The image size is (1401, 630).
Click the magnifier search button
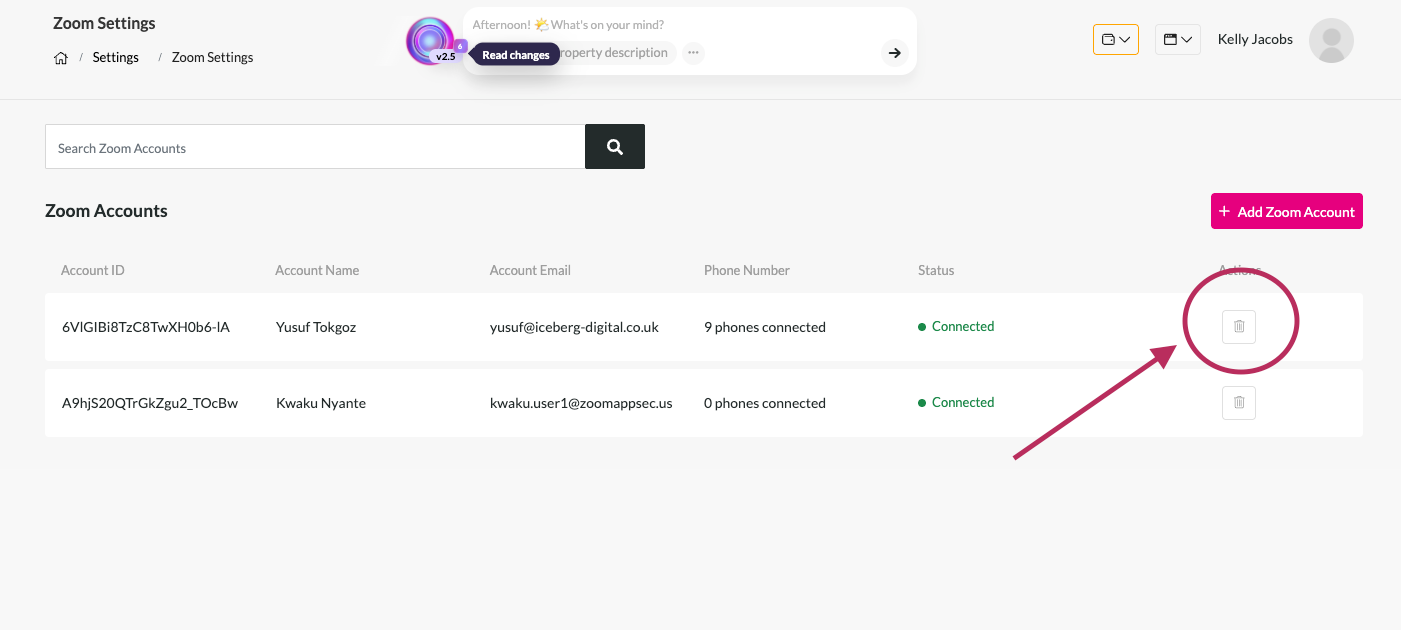pos(615,147)
